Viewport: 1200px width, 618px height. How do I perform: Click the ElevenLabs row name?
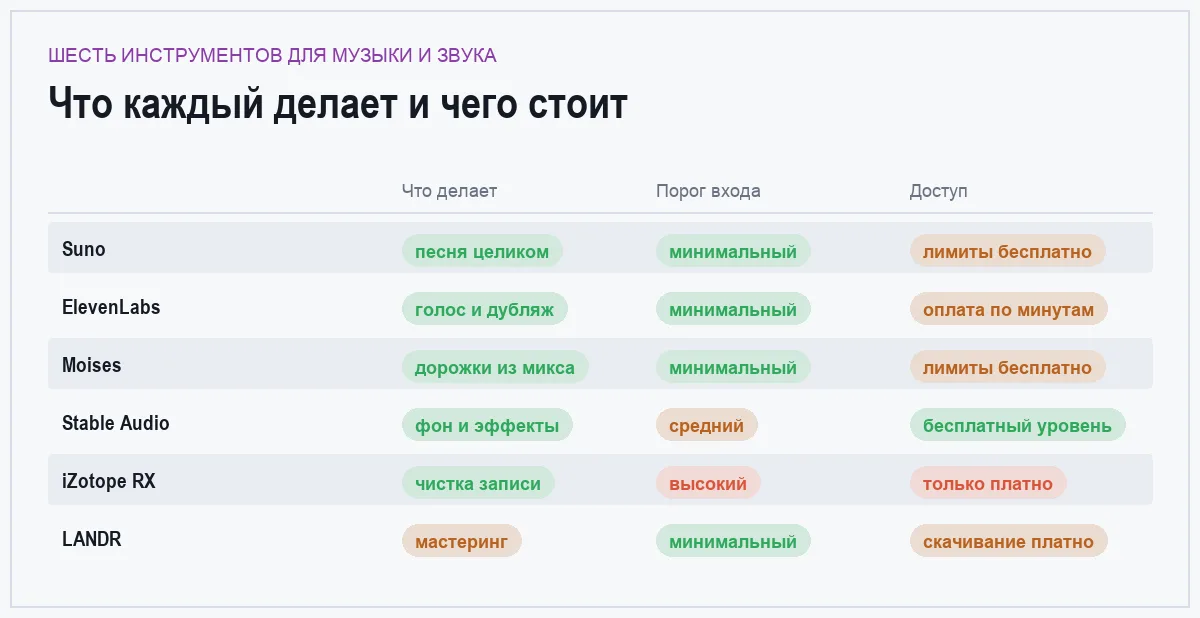click(x=111, y=307)
